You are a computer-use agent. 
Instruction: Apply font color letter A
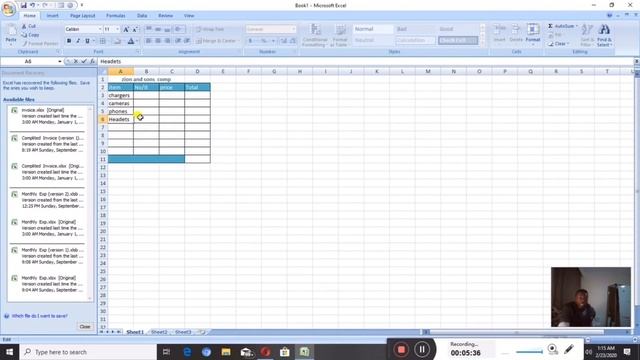[x=131, y=41]
